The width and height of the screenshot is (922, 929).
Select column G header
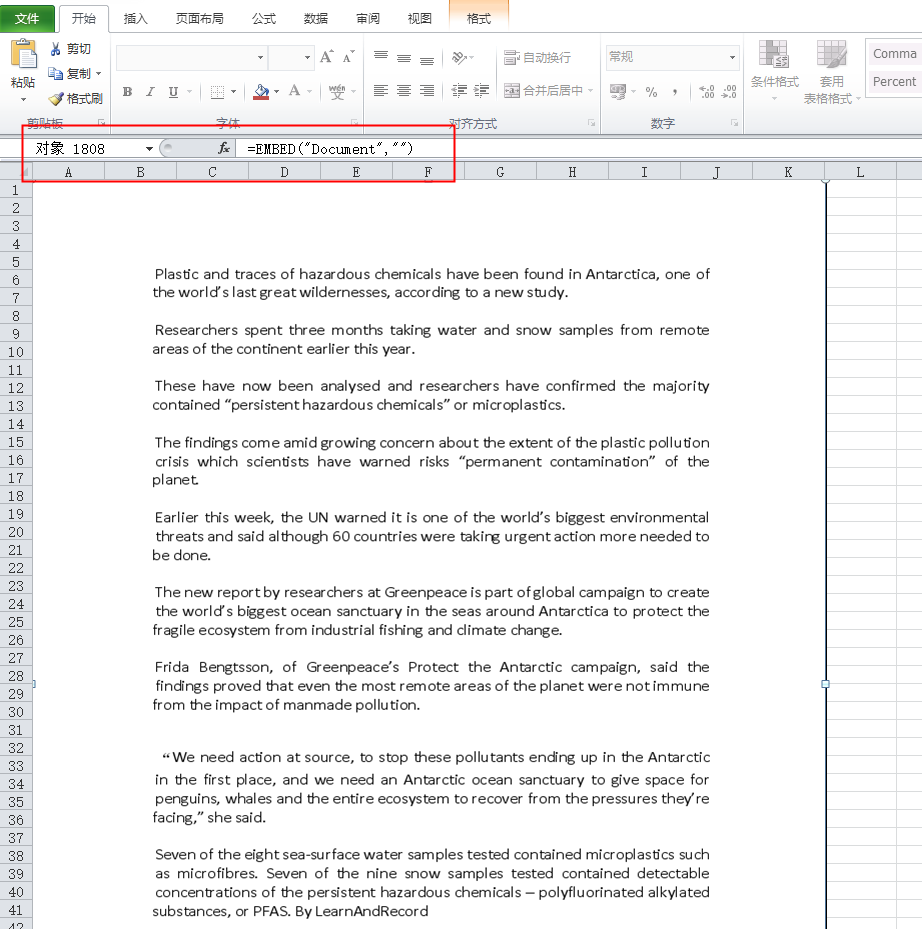pos(500,172)
